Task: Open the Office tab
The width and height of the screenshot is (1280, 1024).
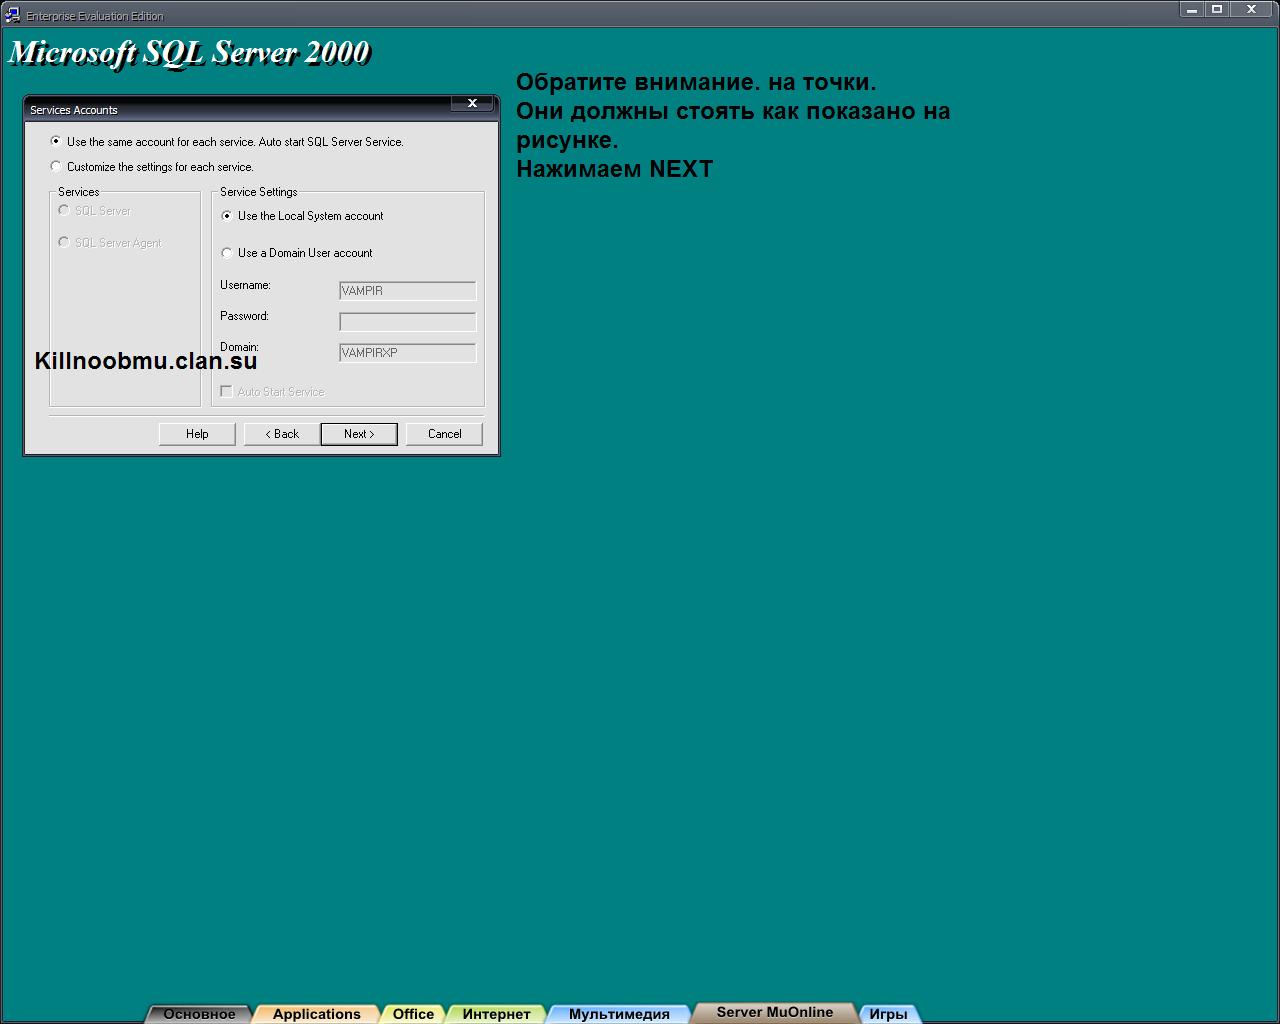Action: tap(413, 1014)
